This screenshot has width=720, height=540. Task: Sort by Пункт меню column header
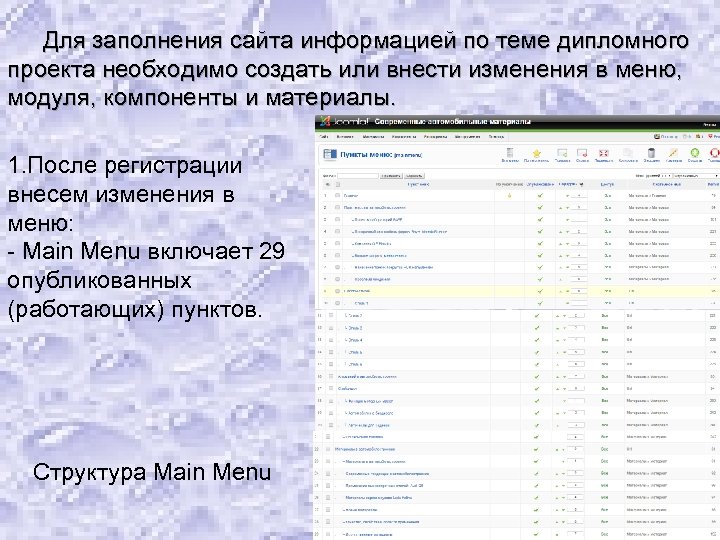tap(418, 184)
